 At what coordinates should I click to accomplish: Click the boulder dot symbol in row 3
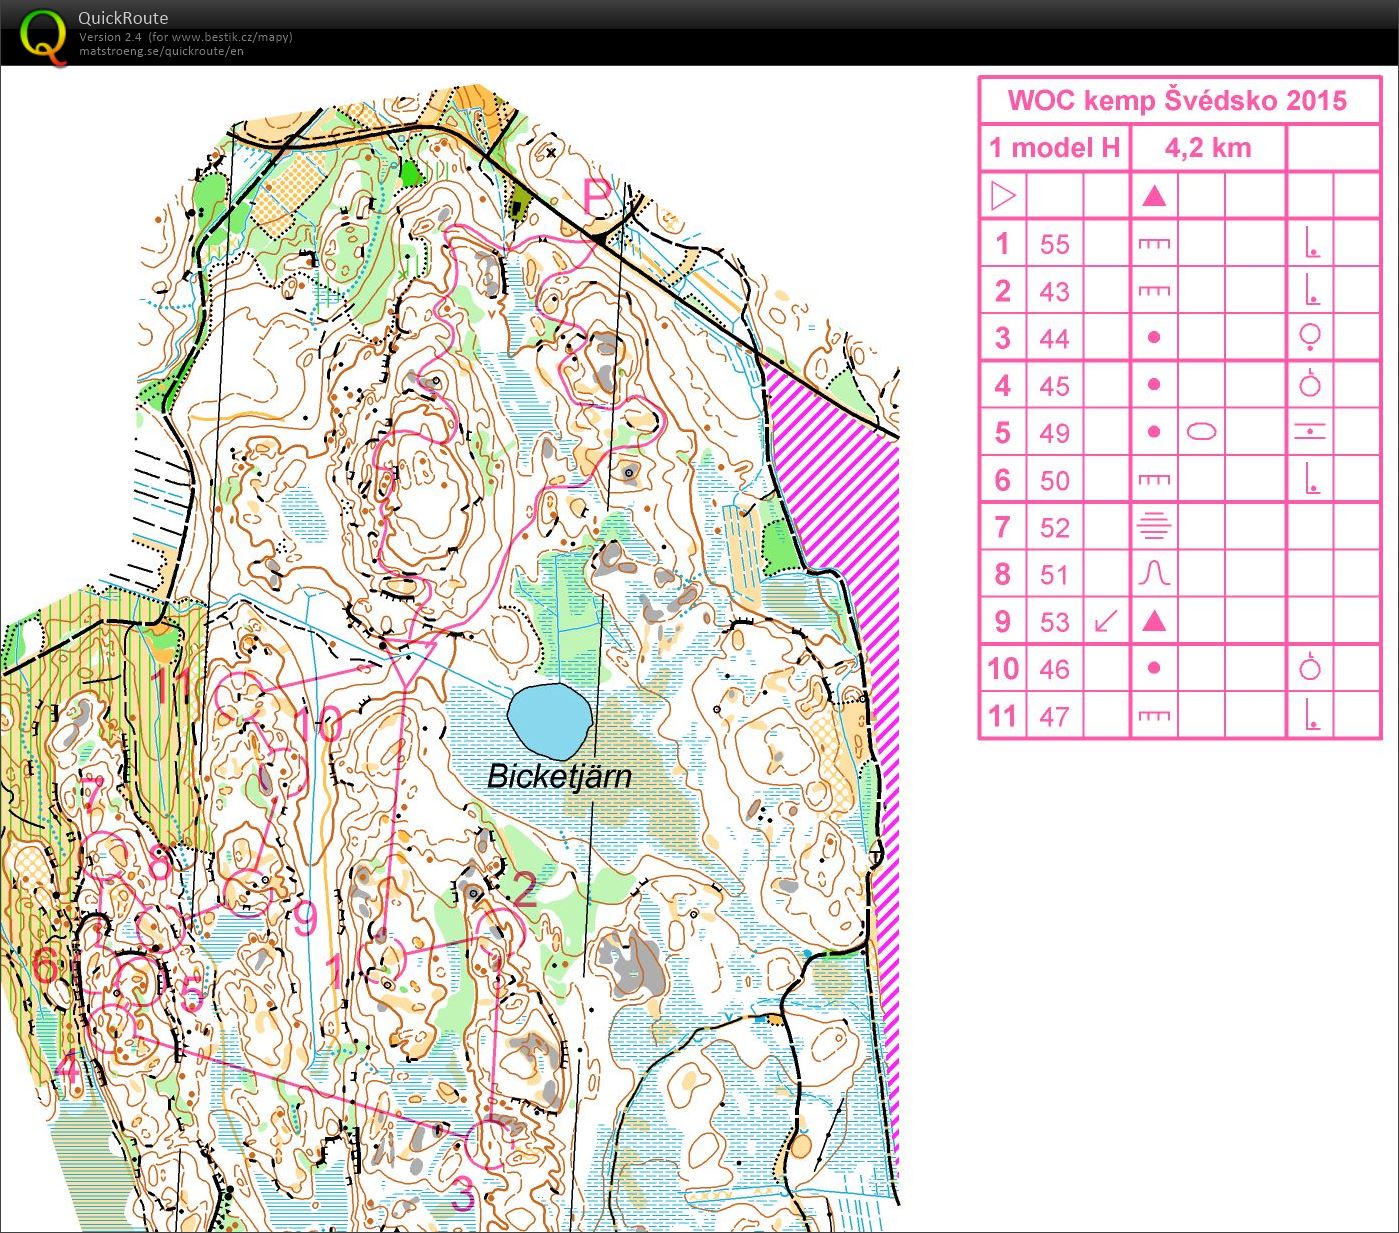click(1154, 338)
